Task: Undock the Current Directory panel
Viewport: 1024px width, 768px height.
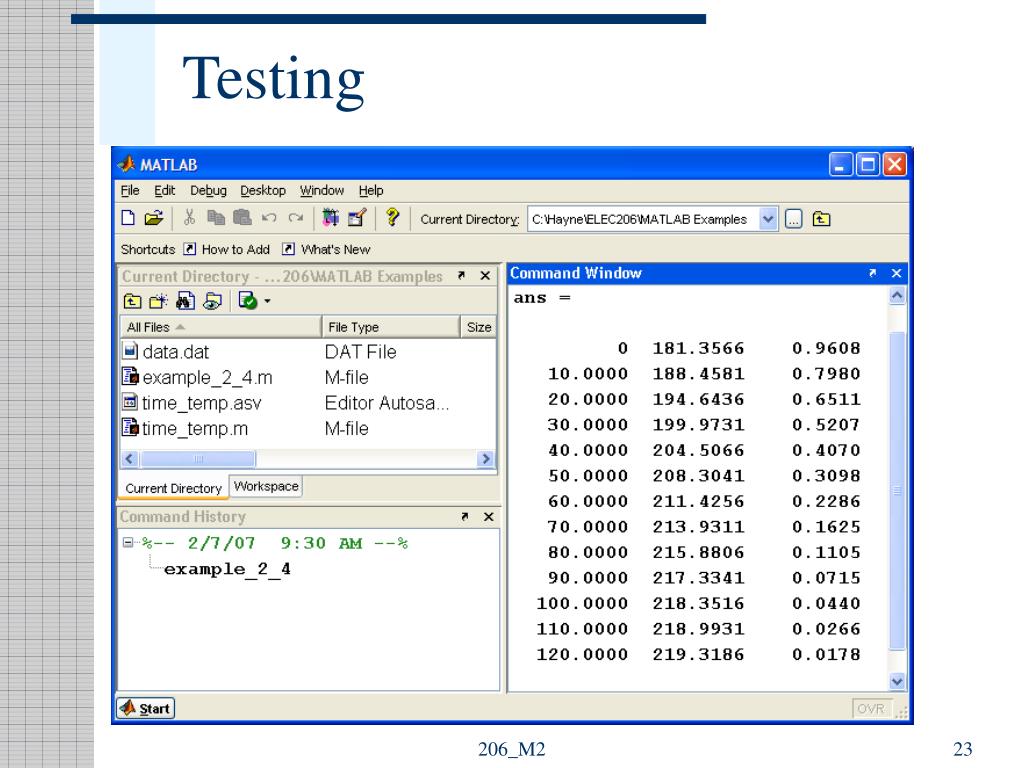Action: click(x=461, y=276)
